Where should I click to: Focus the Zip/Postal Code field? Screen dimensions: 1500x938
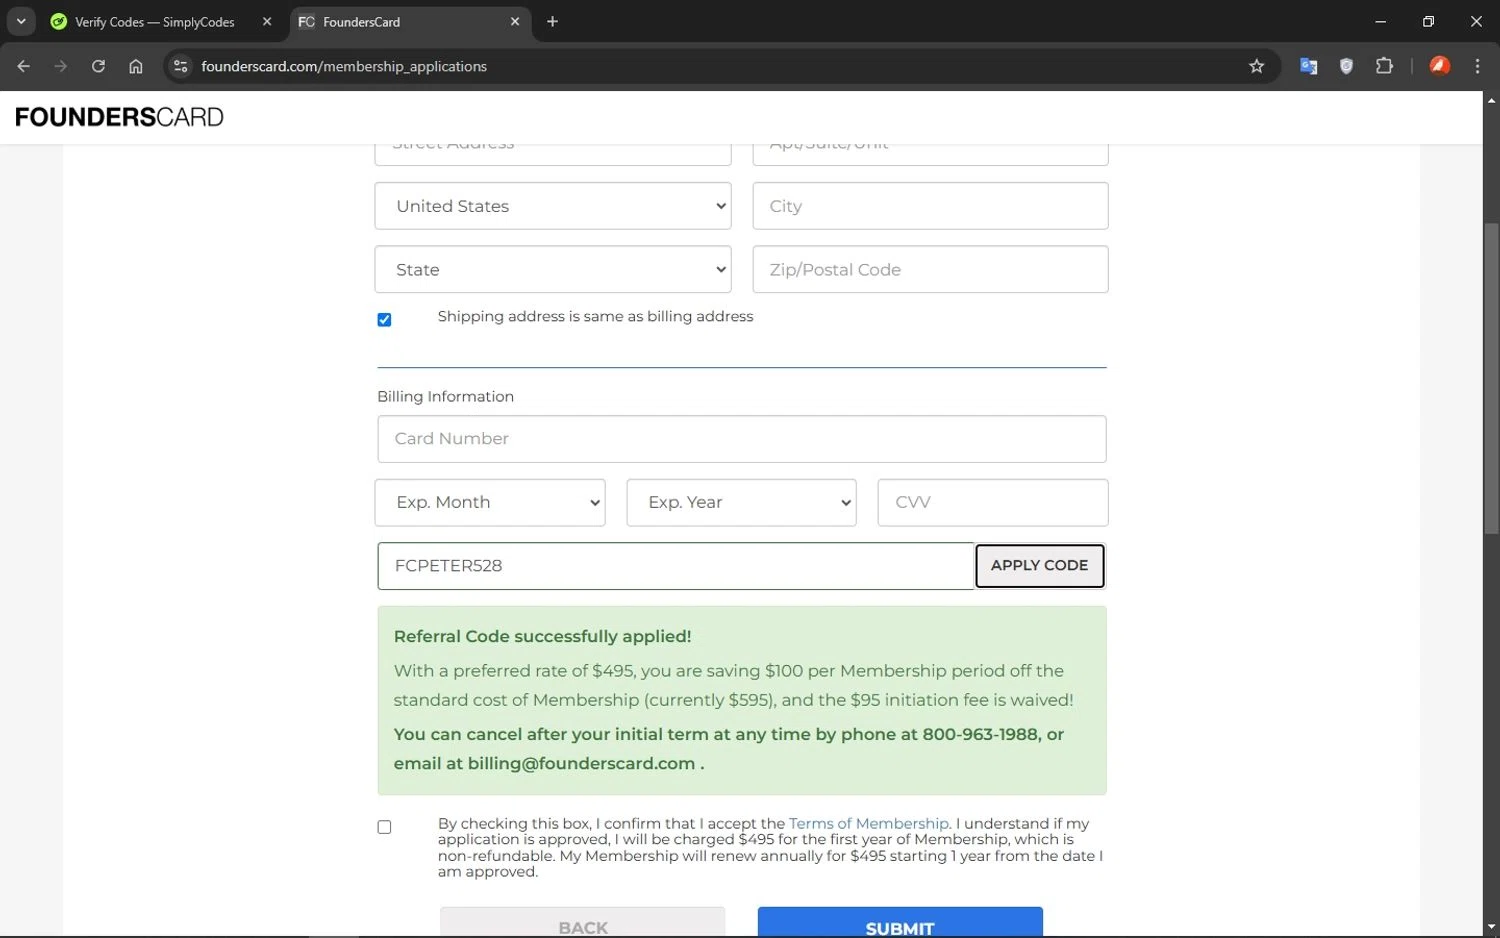[x=930, y=270]
